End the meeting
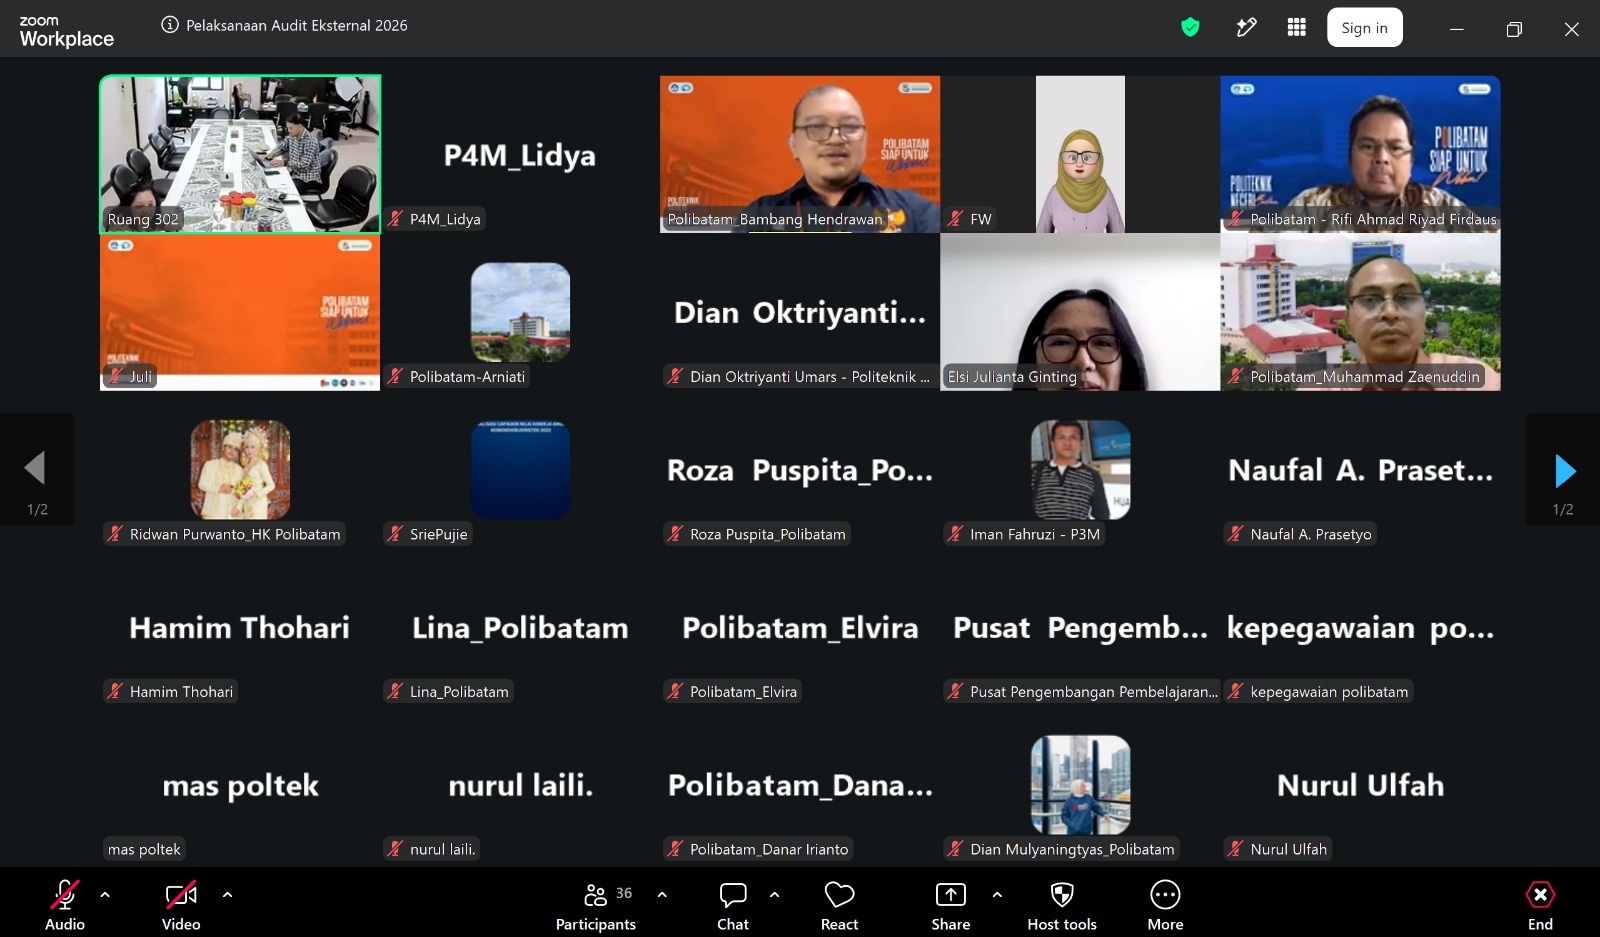 [1540, 905]
